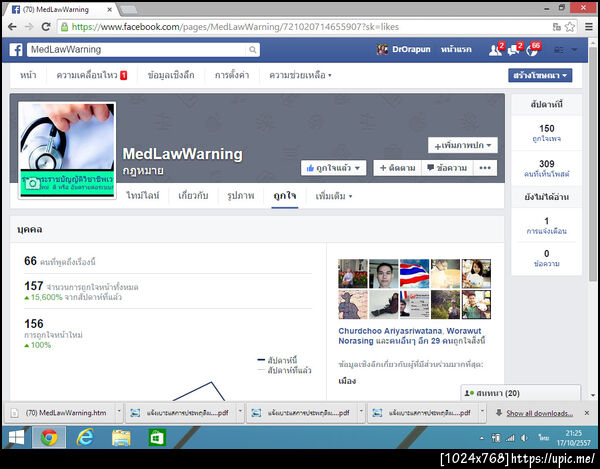Click the search magnifier icon
The width and height of the screenshot is (600, 469).
pos(253,50)
